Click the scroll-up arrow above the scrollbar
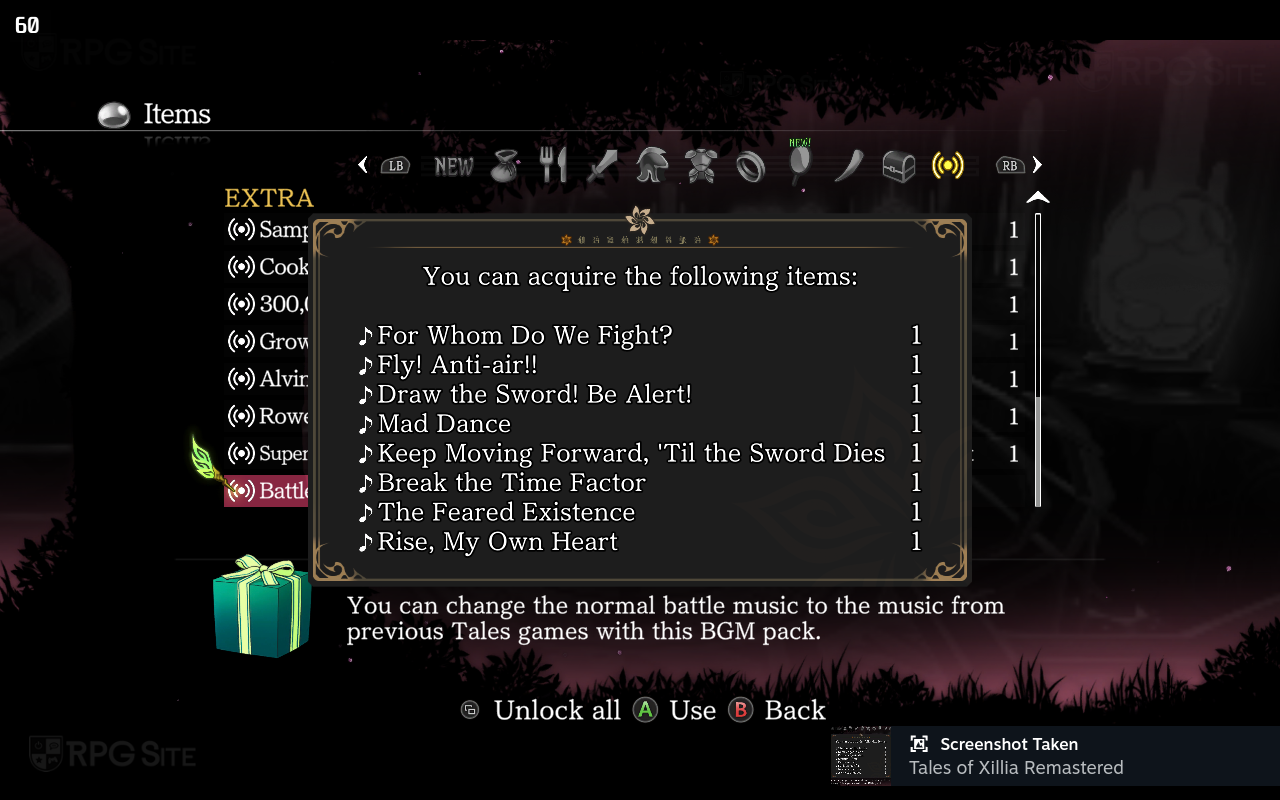Screen dimensions: 1280x800 click(1038, 198)
